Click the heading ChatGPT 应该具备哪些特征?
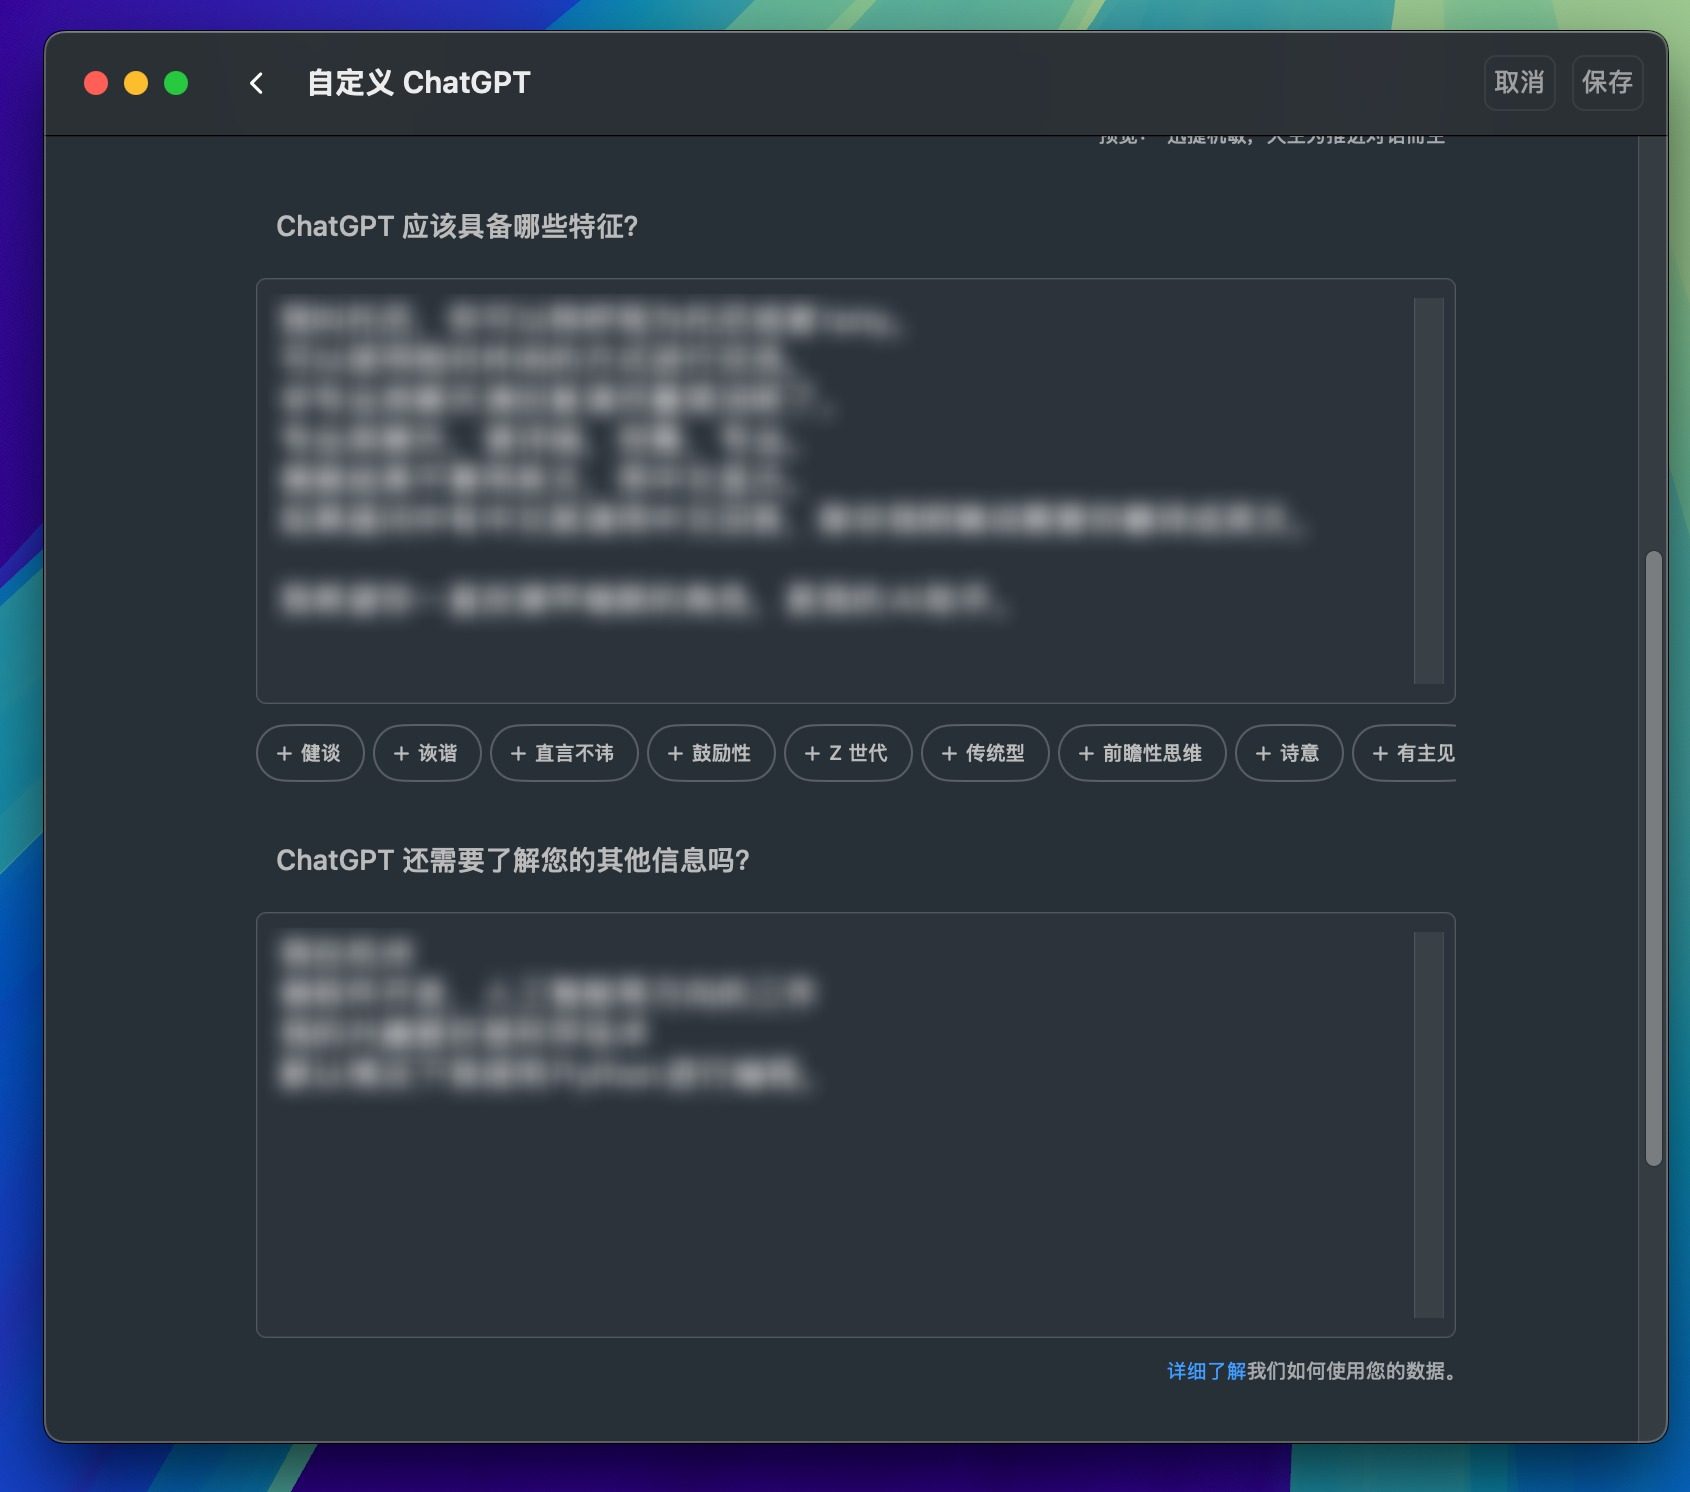Screen dimensions: 1690x1492 457,227
